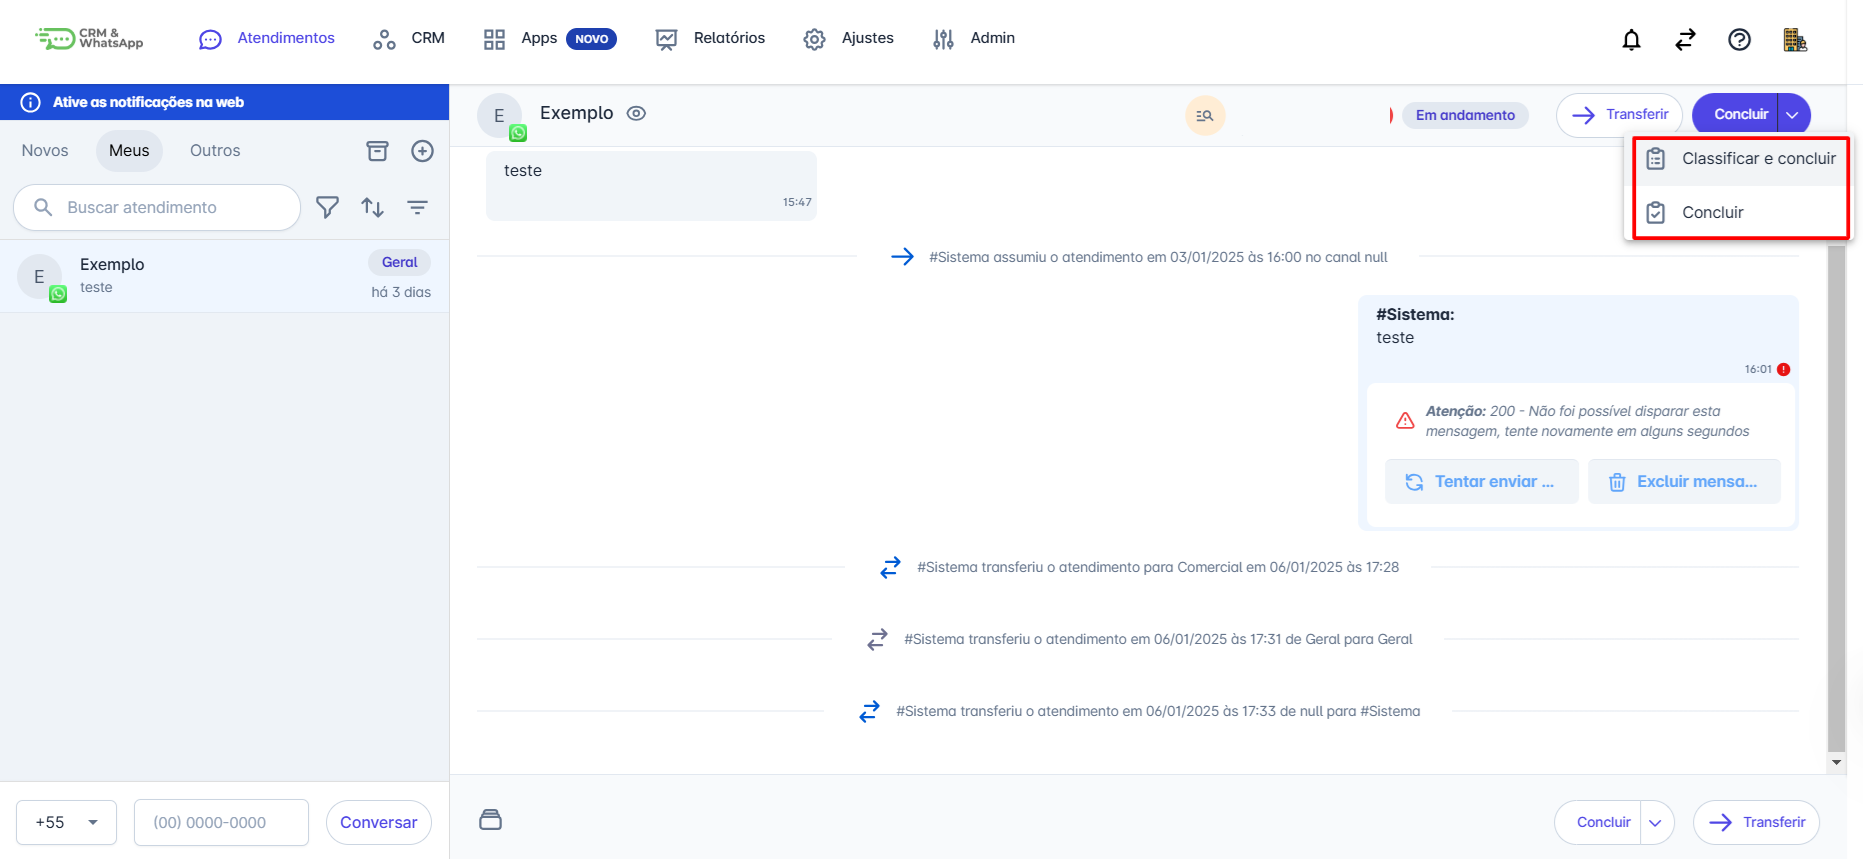Collapse the top Concluir dropdown arrow
Image resolution: width=1863 pixels, height=859 pixels.
1793,115
